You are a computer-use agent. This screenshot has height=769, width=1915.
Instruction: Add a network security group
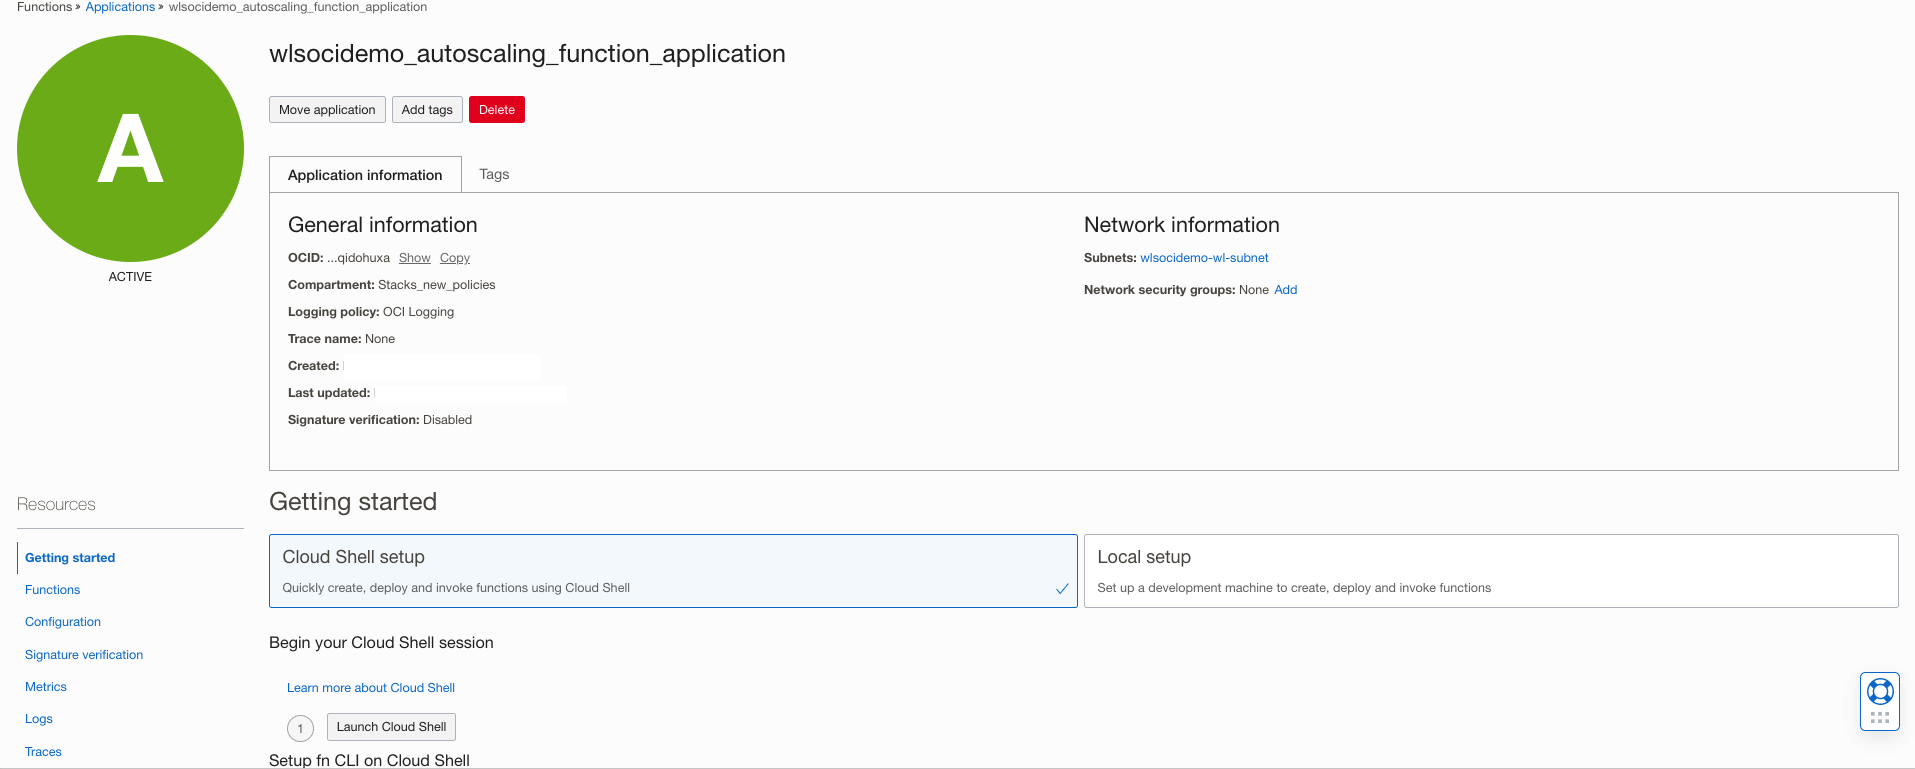click(x=1285, y=290)
